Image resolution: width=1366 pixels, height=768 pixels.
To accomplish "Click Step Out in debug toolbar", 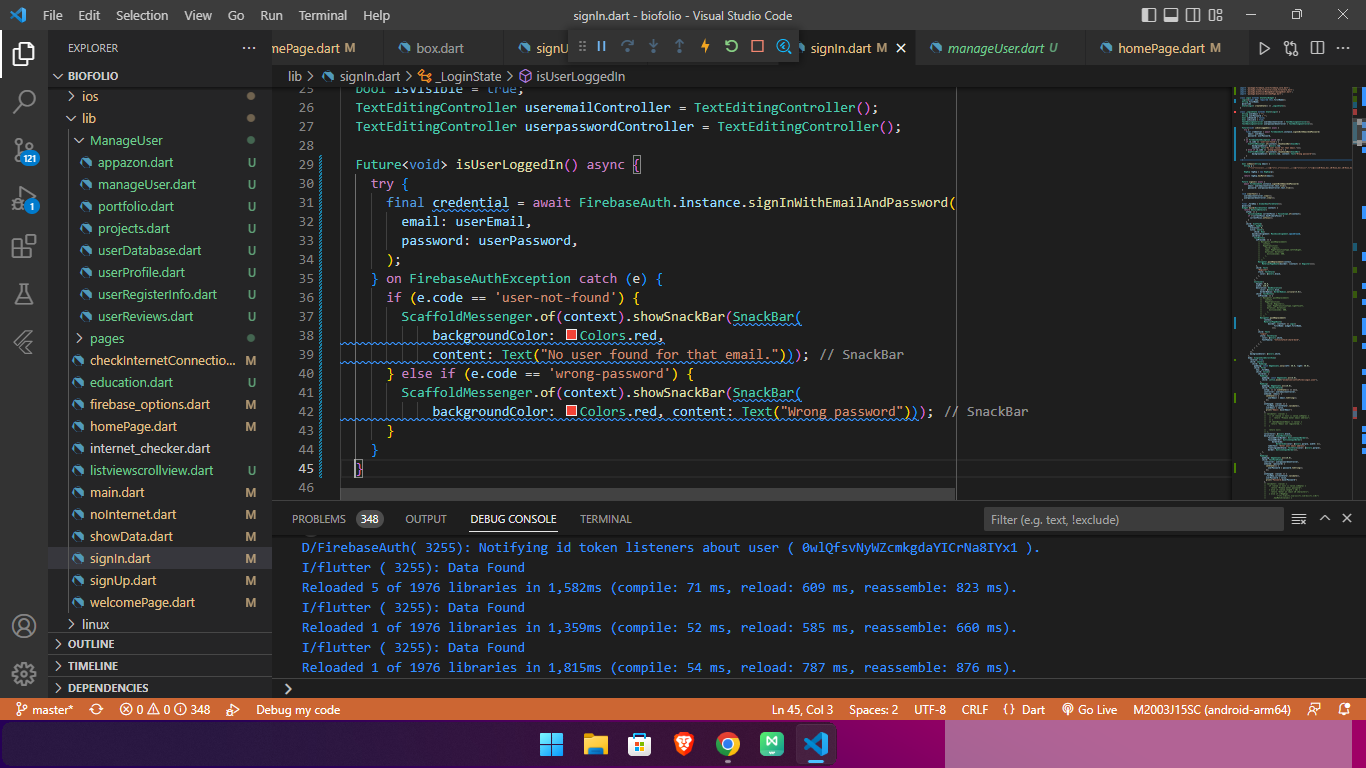I will [680, 46].
